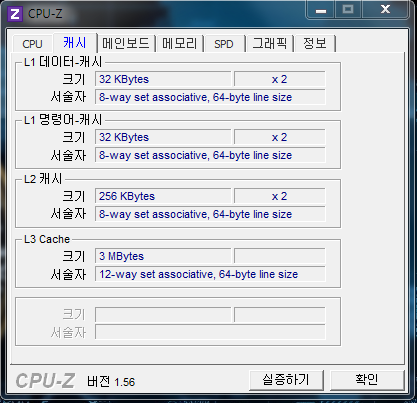
Task: Click the CPU-Z title bar text
Action: 45,14
